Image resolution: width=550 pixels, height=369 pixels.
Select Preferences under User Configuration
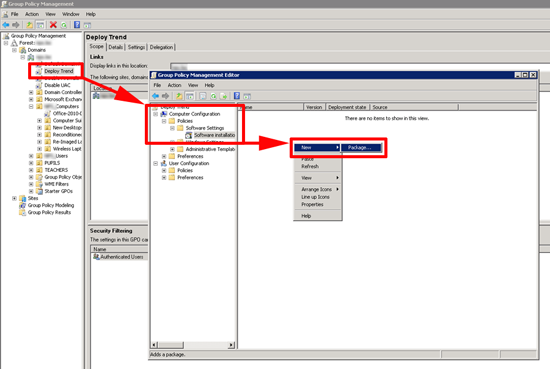(x=190, y=177)
